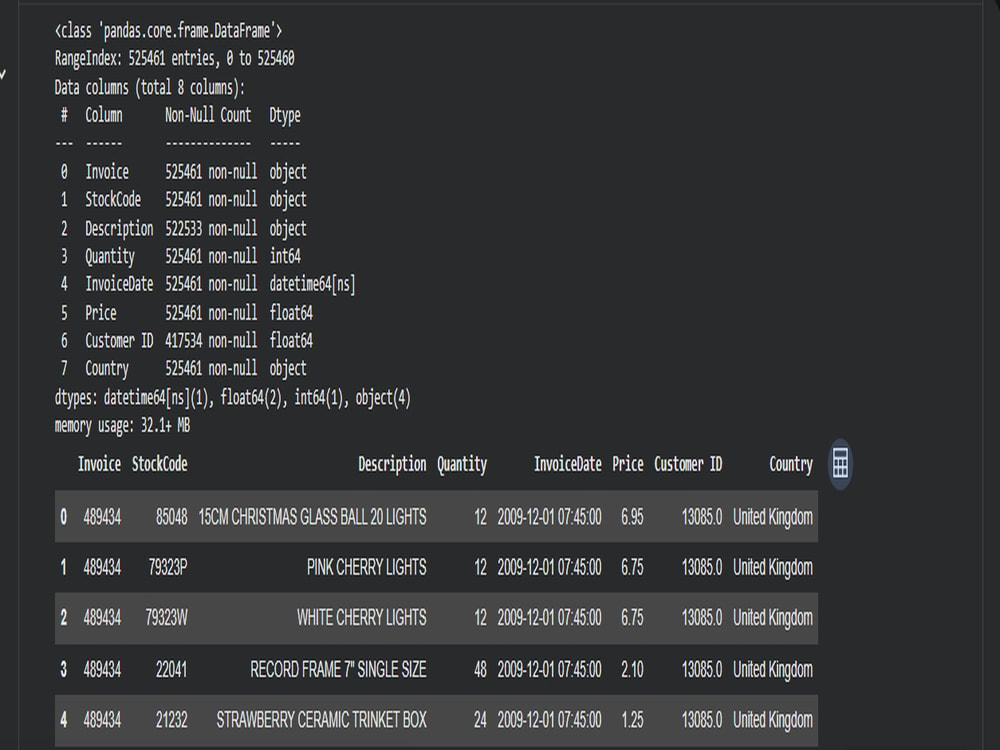Select quantity value 48

480,670
